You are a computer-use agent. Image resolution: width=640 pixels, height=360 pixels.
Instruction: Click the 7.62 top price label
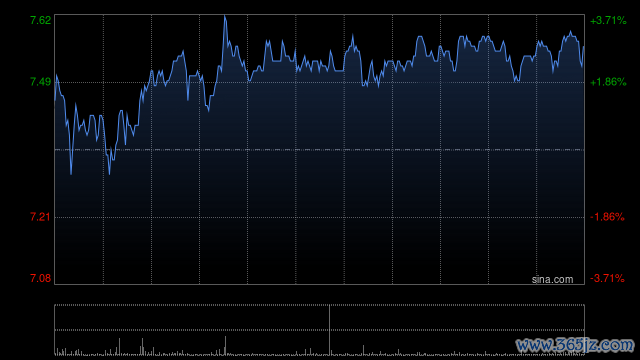coord(41,20)
